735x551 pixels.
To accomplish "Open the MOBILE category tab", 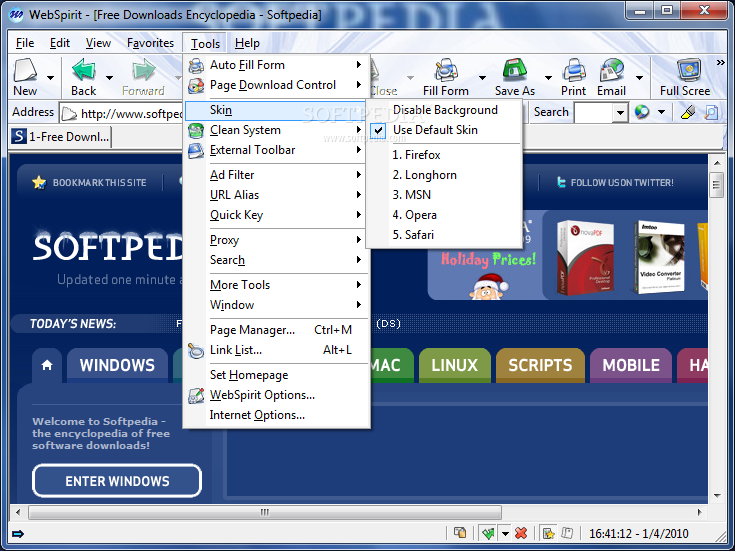I will click(x=631, y=365).
